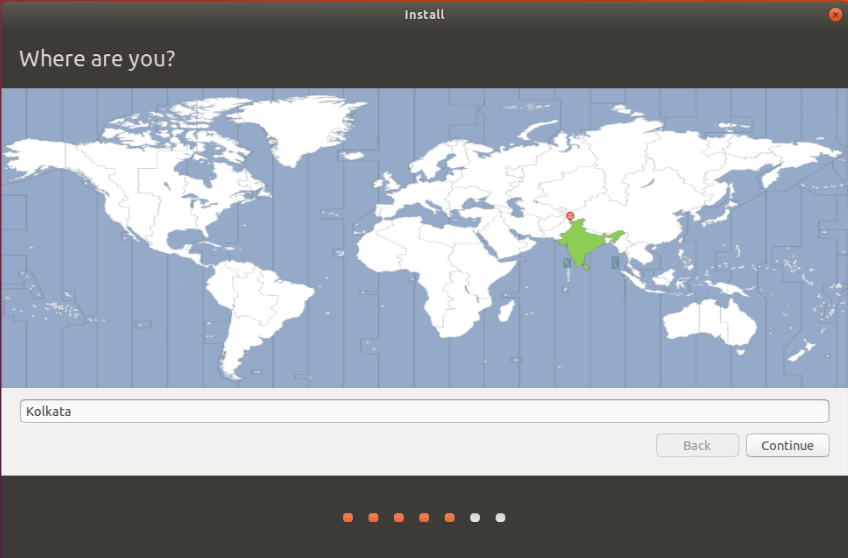The width and height of the screenshot is (848, 558).
Task: Focus the Kolkata location text field
Action: 424,411
